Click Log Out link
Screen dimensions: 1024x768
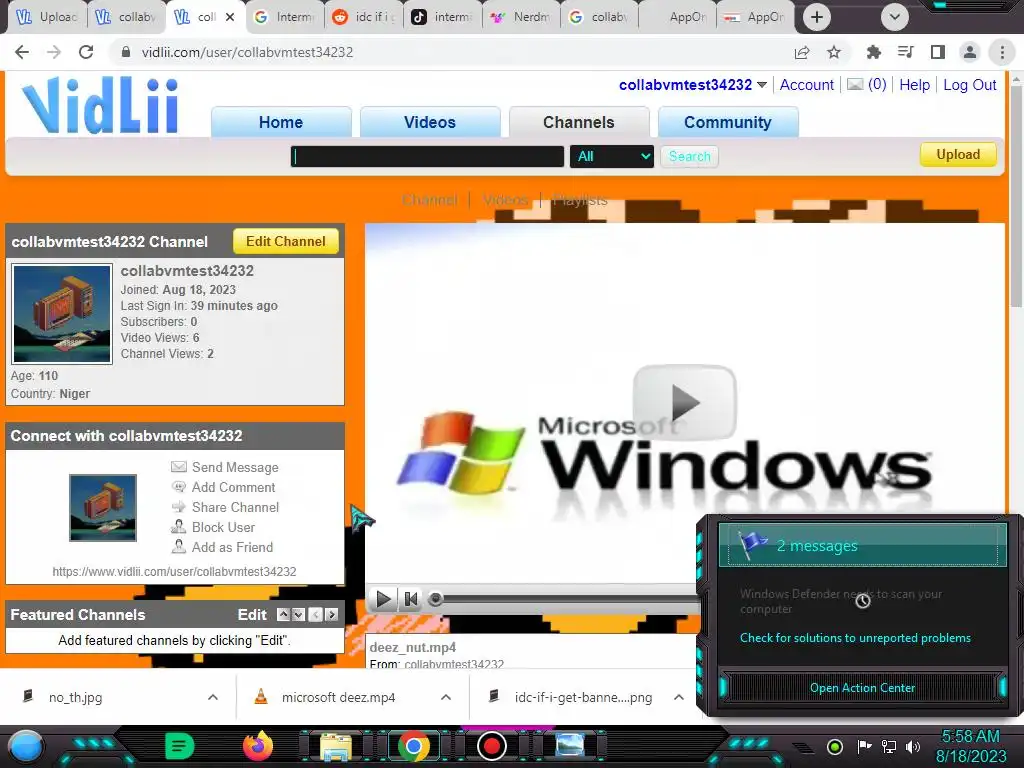[x=970, y=85]
